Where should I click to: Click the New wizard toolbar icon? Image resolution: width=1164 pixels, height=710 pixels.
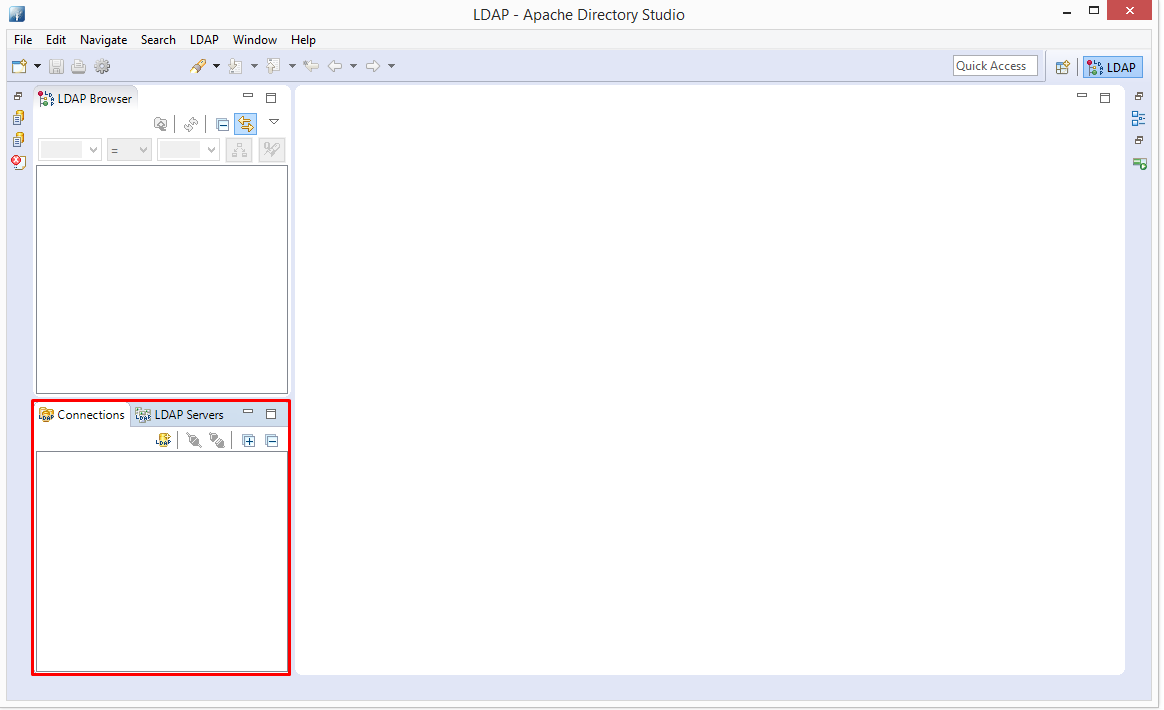(x=19, y=66)
